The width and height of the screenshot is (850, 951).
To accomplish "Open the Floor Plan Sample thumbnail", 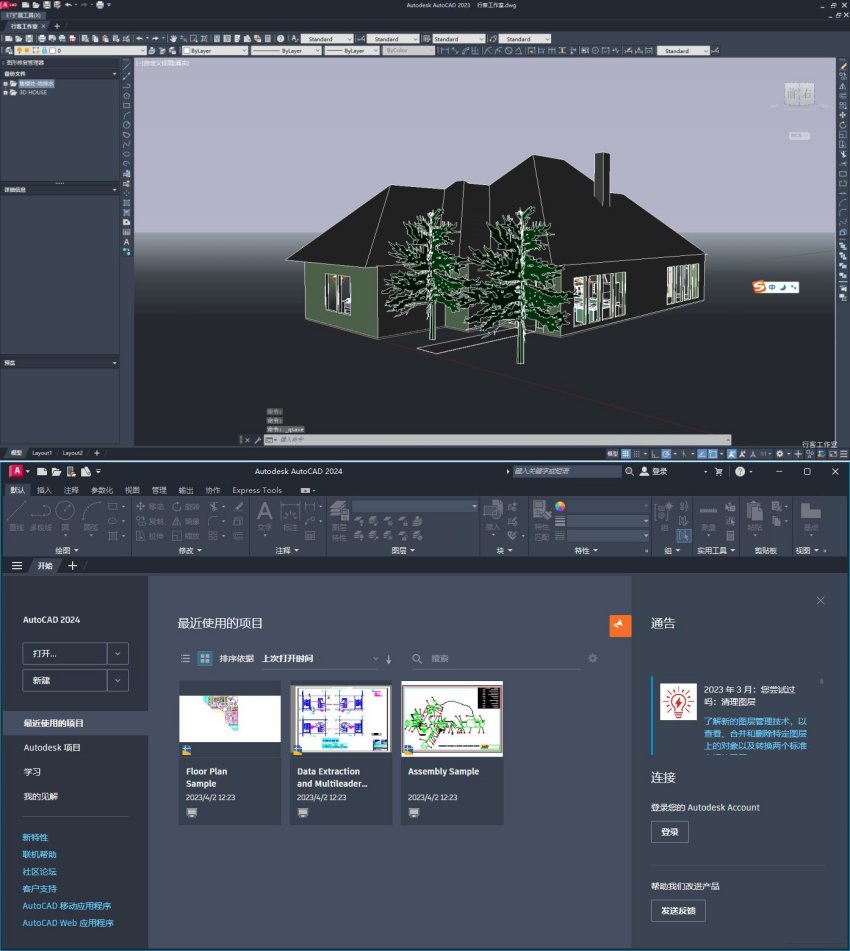I will pyautogui.click(x=230, y=719).
